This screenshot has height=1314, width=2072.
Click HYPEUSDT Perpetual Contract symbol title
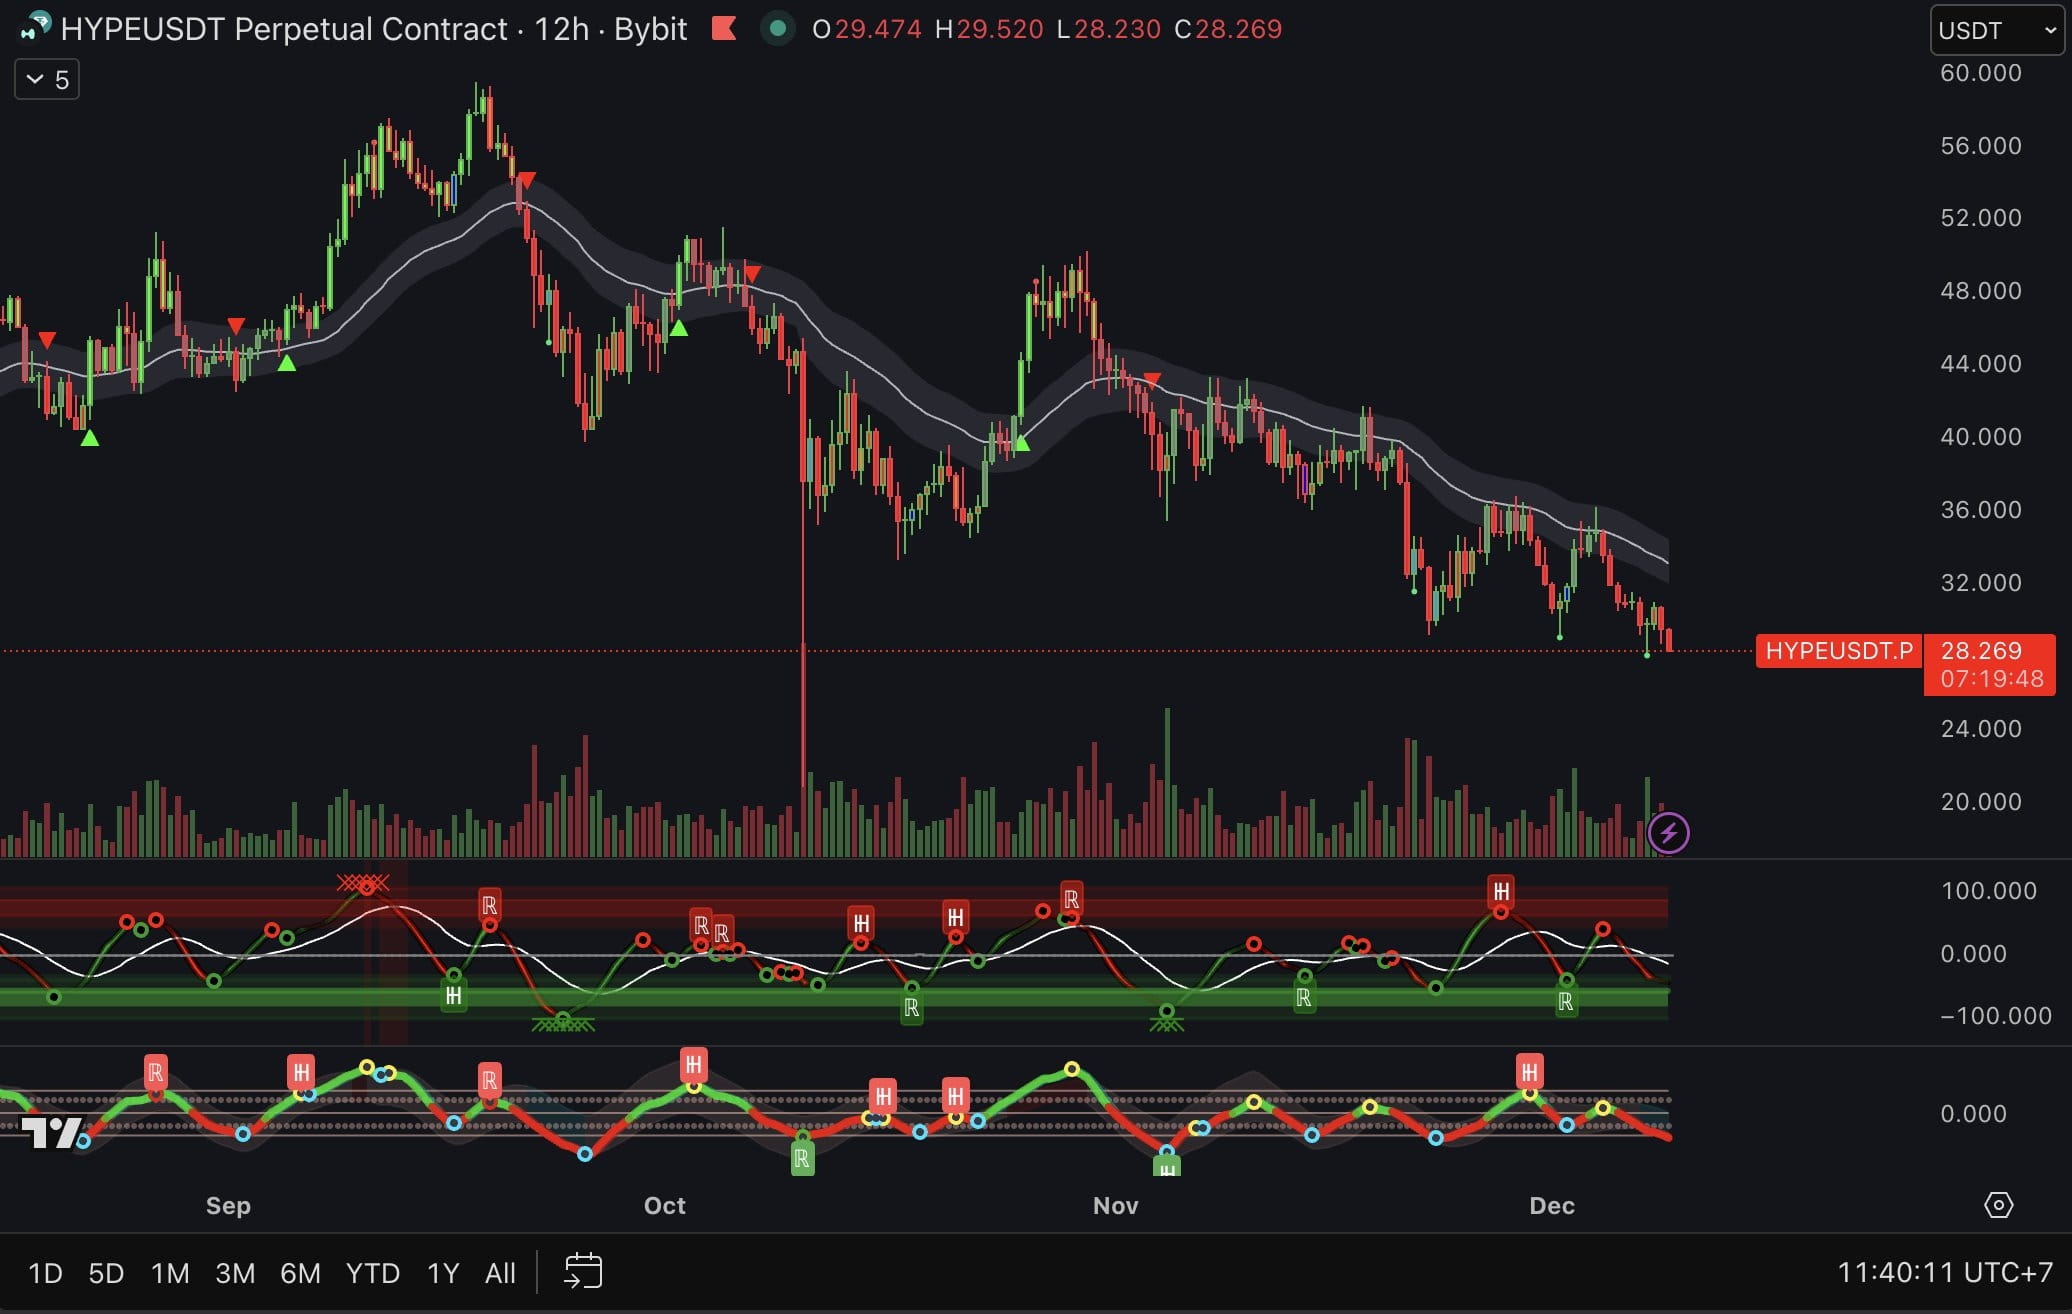(284, 29)
